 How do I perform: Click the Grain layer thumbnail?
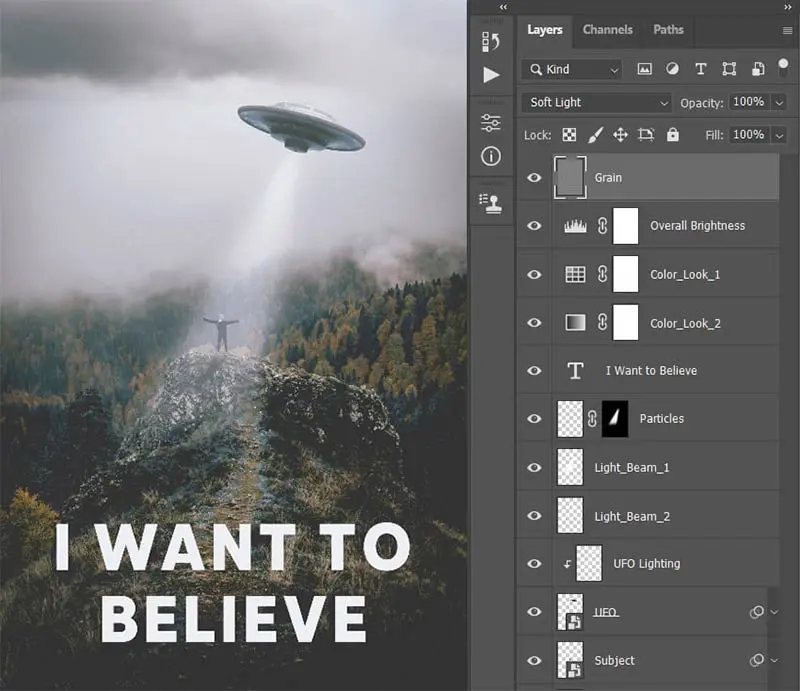pos(570,177)
